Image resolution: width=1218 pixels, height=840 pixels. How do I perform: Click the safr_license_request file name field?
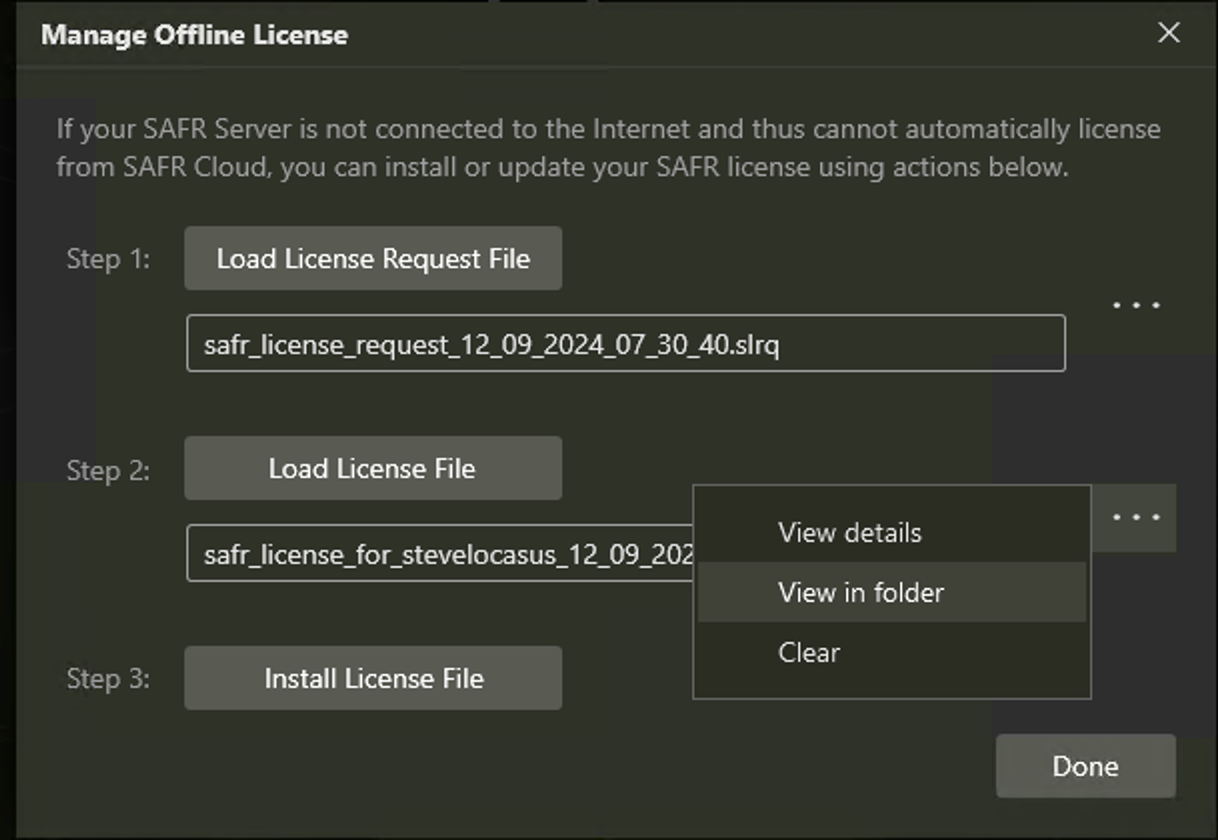tap(625, 344)
